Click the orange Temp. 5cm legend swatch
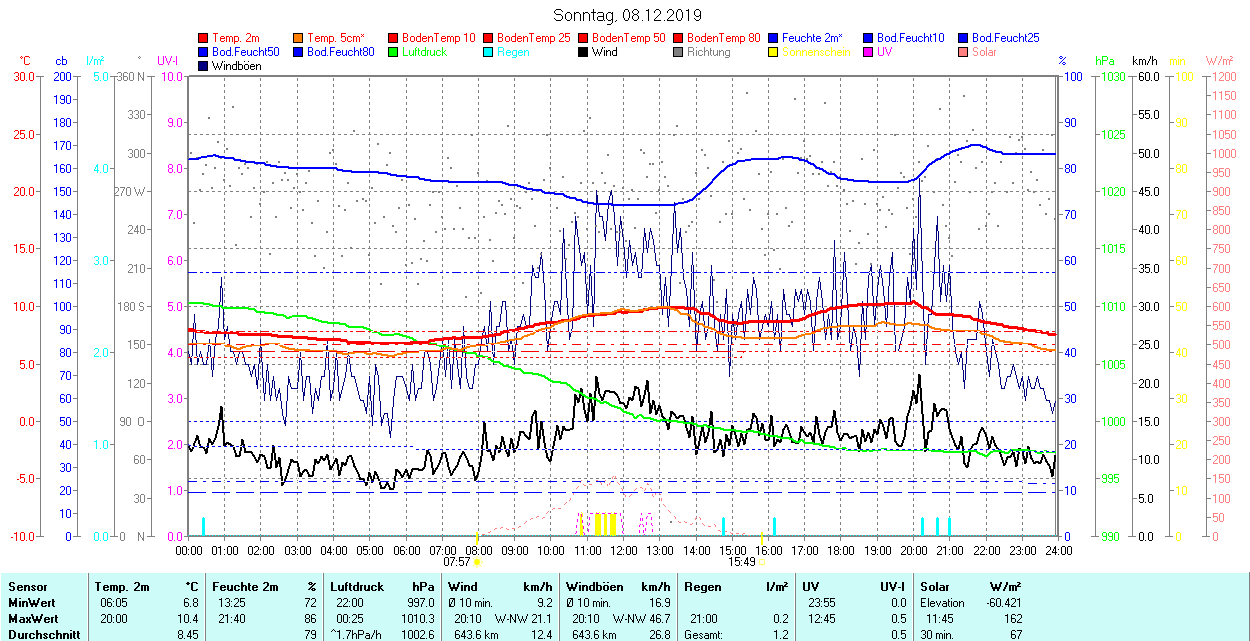Image resolution: width=1250 pixels, height=641 pixels. point(298,38)
